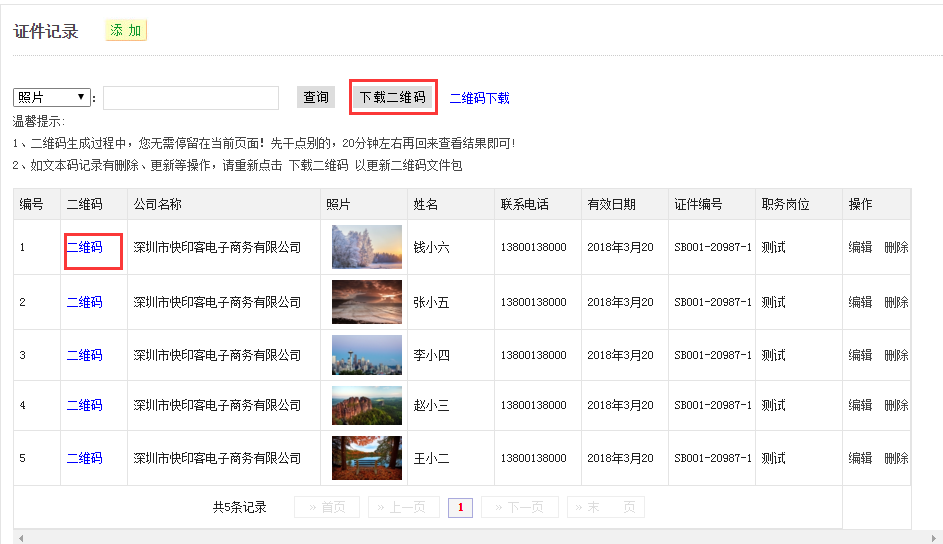Click the autumn bench photo thumbnail
The height and width of the screenshot is (544, 943).
point(366,458)
